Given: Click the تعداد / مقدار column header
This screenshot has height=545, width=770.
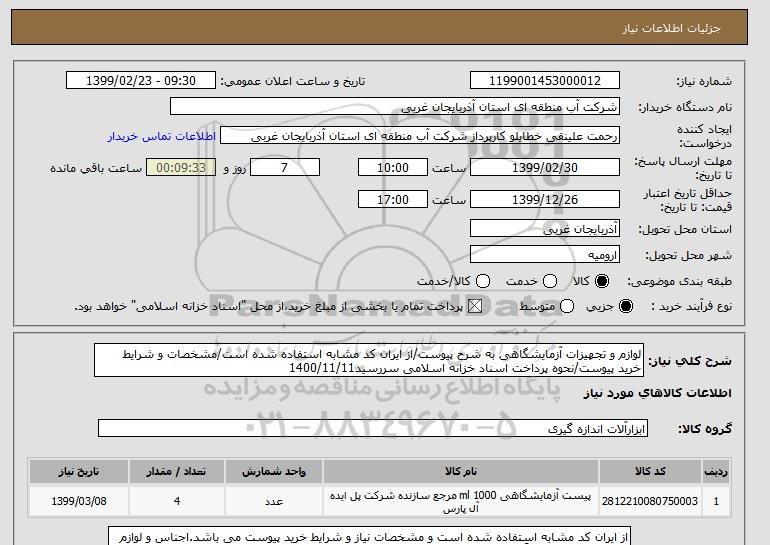Looking at the screenshot, I should pyautogui.click(x=177, y=471).
